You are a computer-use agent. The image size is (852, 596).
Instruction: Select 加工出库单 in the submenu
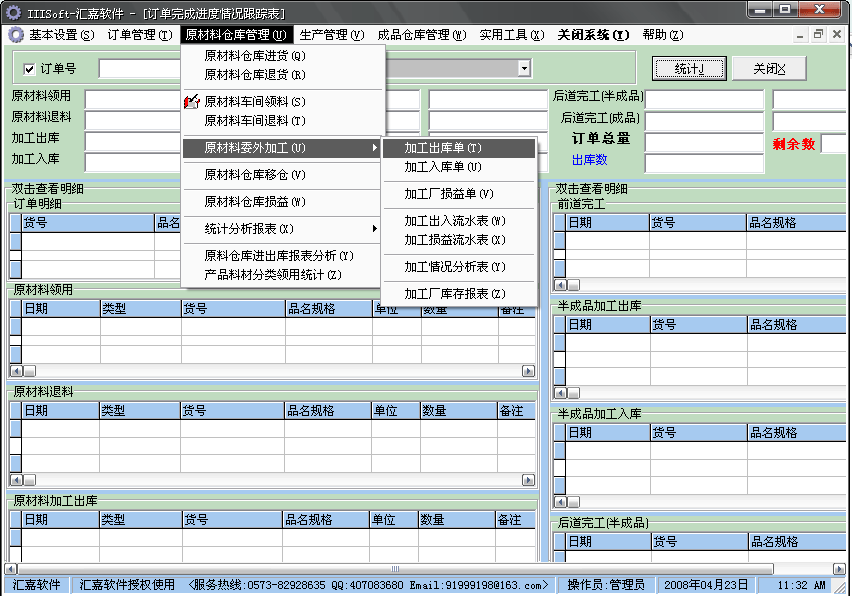[459, 148]
